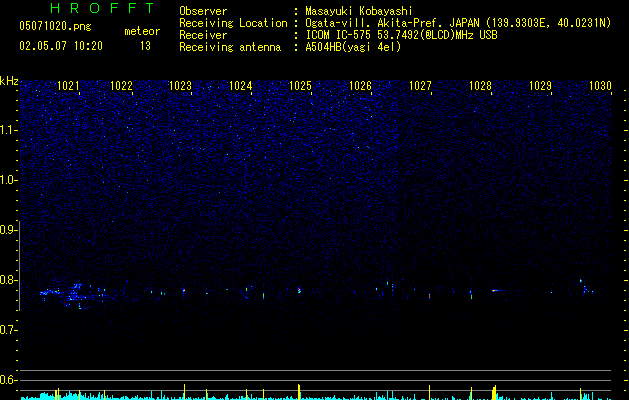629x400 pixels.
Task: Click the meteor echo cluster near 1021
Action: pyautogui.click(x=74, y=296)
